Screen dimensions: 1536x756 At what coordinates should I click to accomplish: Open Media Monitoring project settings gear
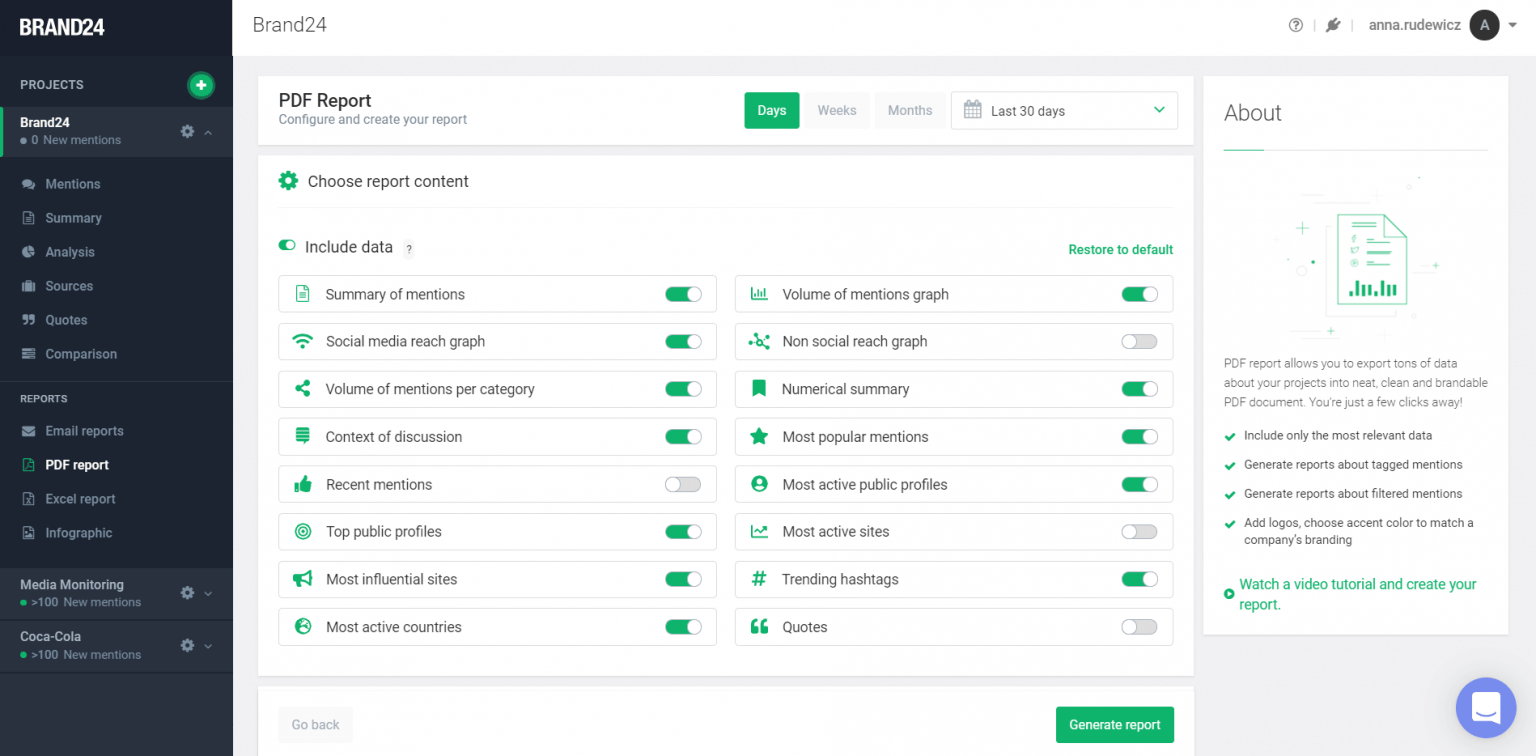click(x=187, y=593)
